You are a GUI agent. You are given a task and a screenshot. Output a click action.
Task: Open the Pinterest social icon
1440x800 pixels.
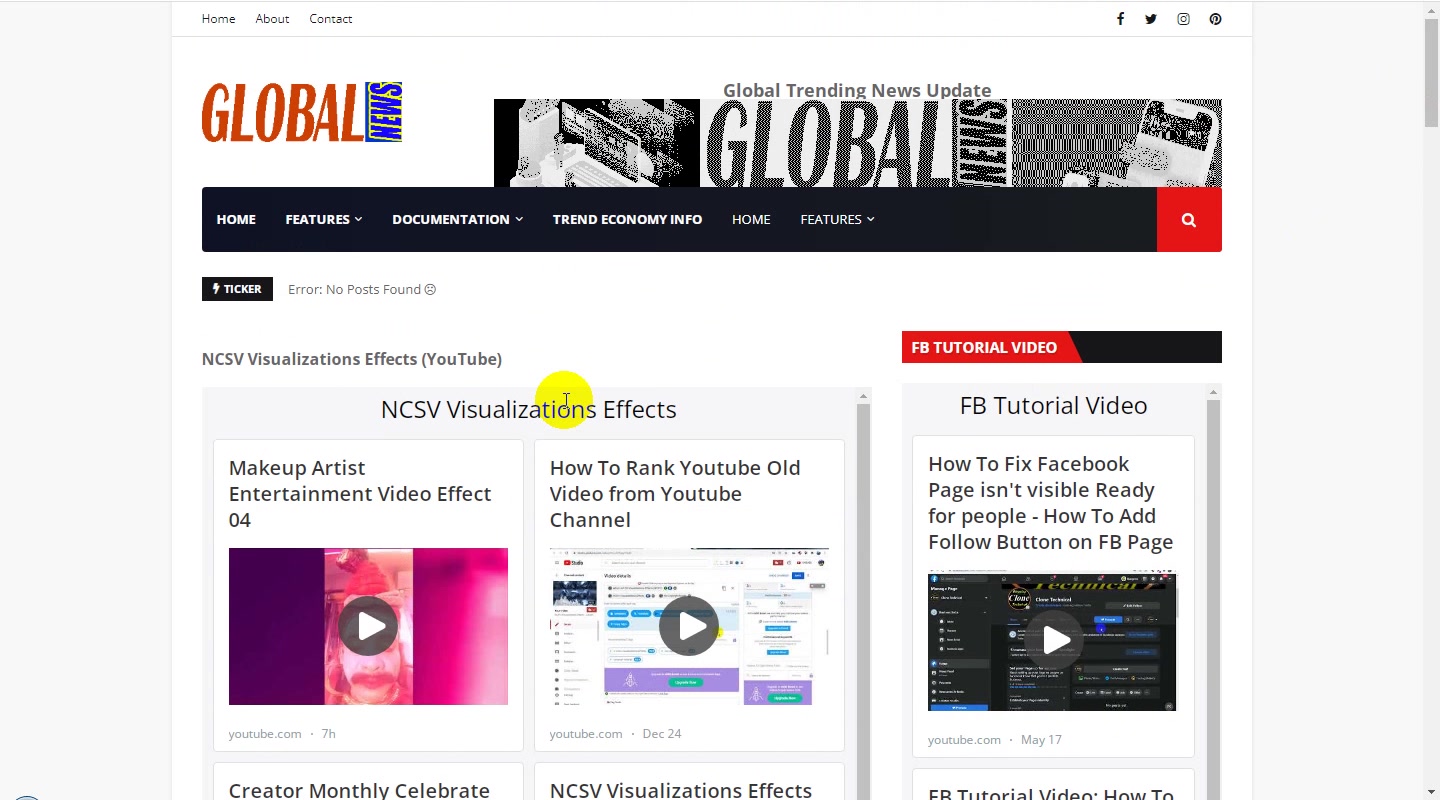click(1215, 19)
